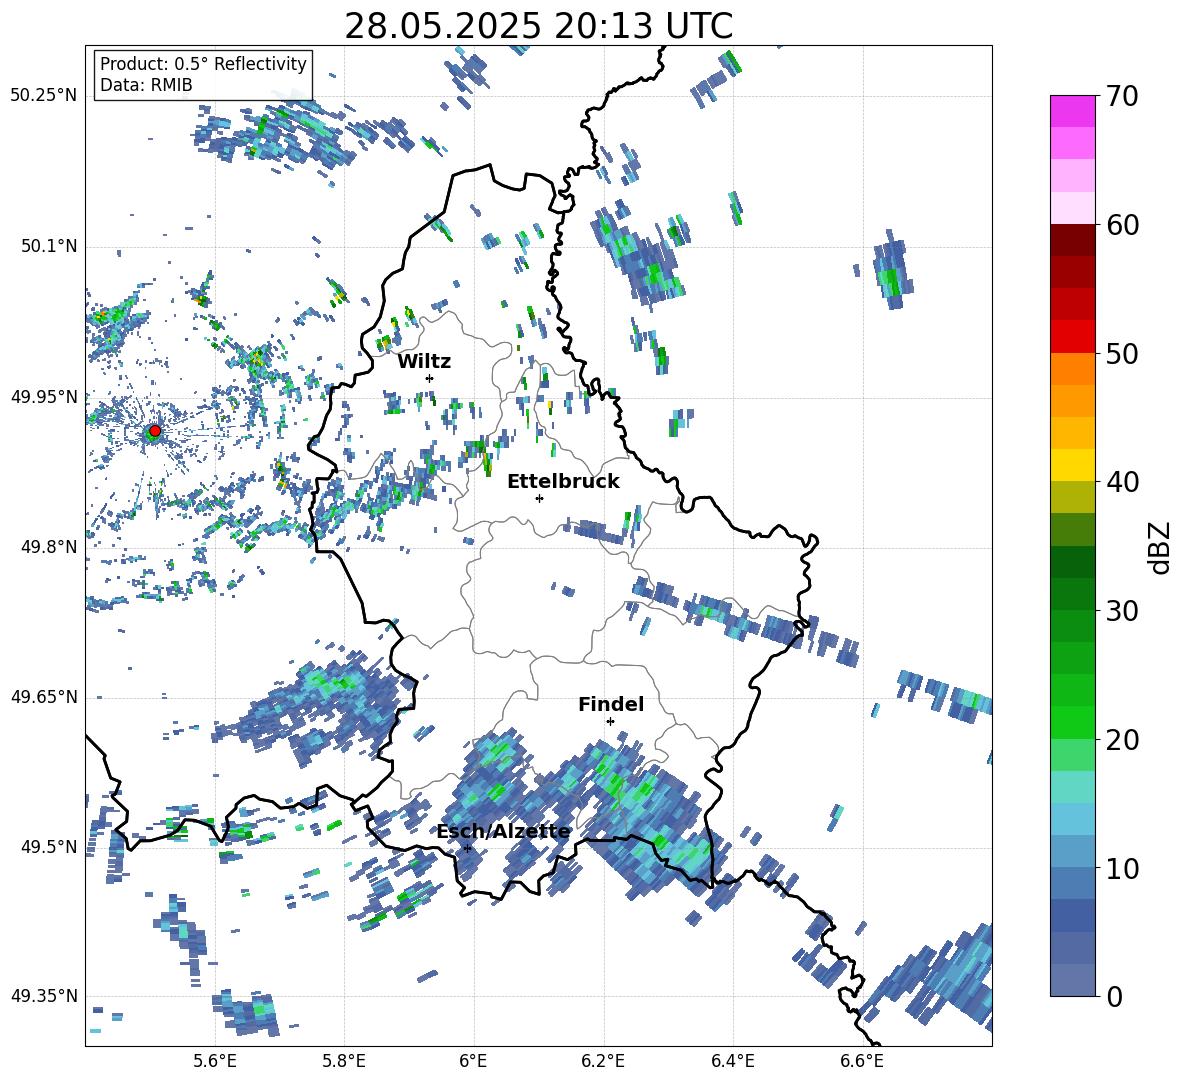Click the title 28.05.2025 20:13 UTC
This screenshot has width=1184, height=1081.
[x=538, y=27]
